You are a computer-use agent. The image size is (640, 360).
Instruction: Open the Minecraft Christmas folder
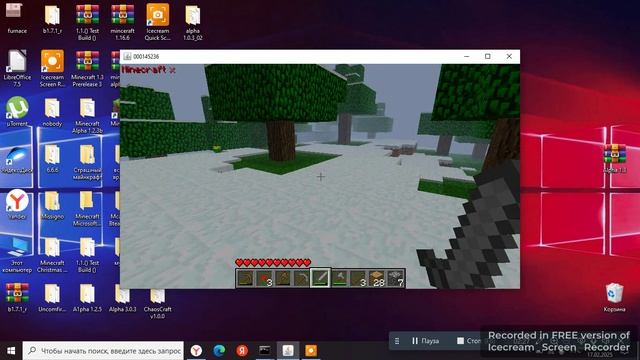52,255
